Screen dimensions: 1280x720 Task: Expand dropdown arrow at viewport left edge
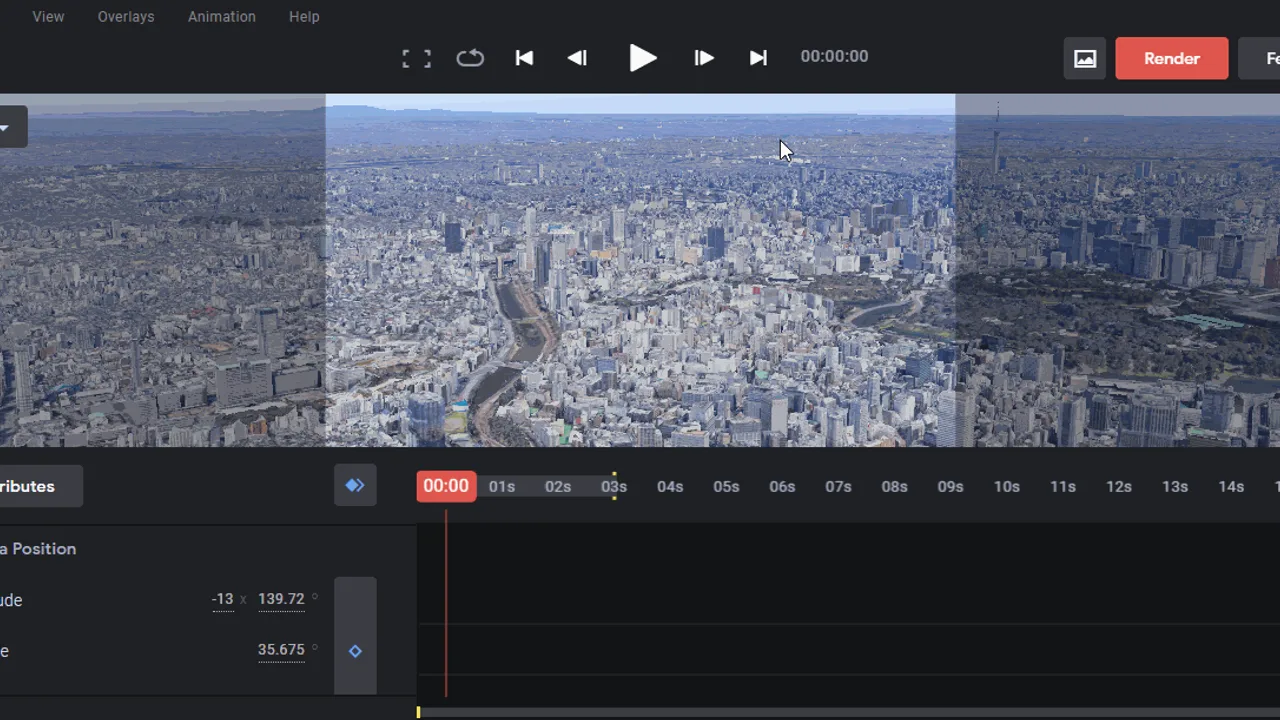tap(6, 128)
